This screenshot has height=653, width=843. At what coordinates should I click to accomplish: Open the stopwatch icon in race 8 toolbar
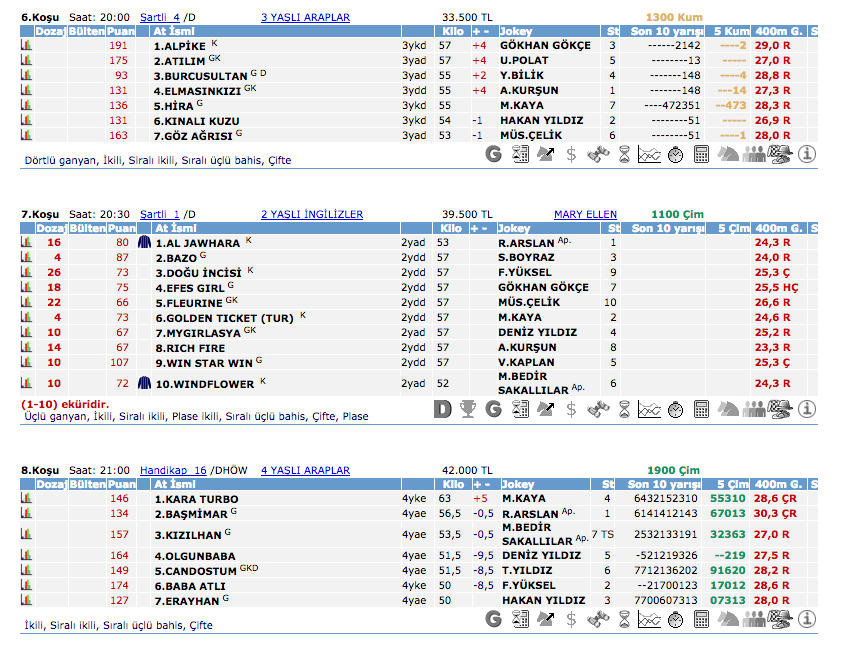click(x=675, y=620)
